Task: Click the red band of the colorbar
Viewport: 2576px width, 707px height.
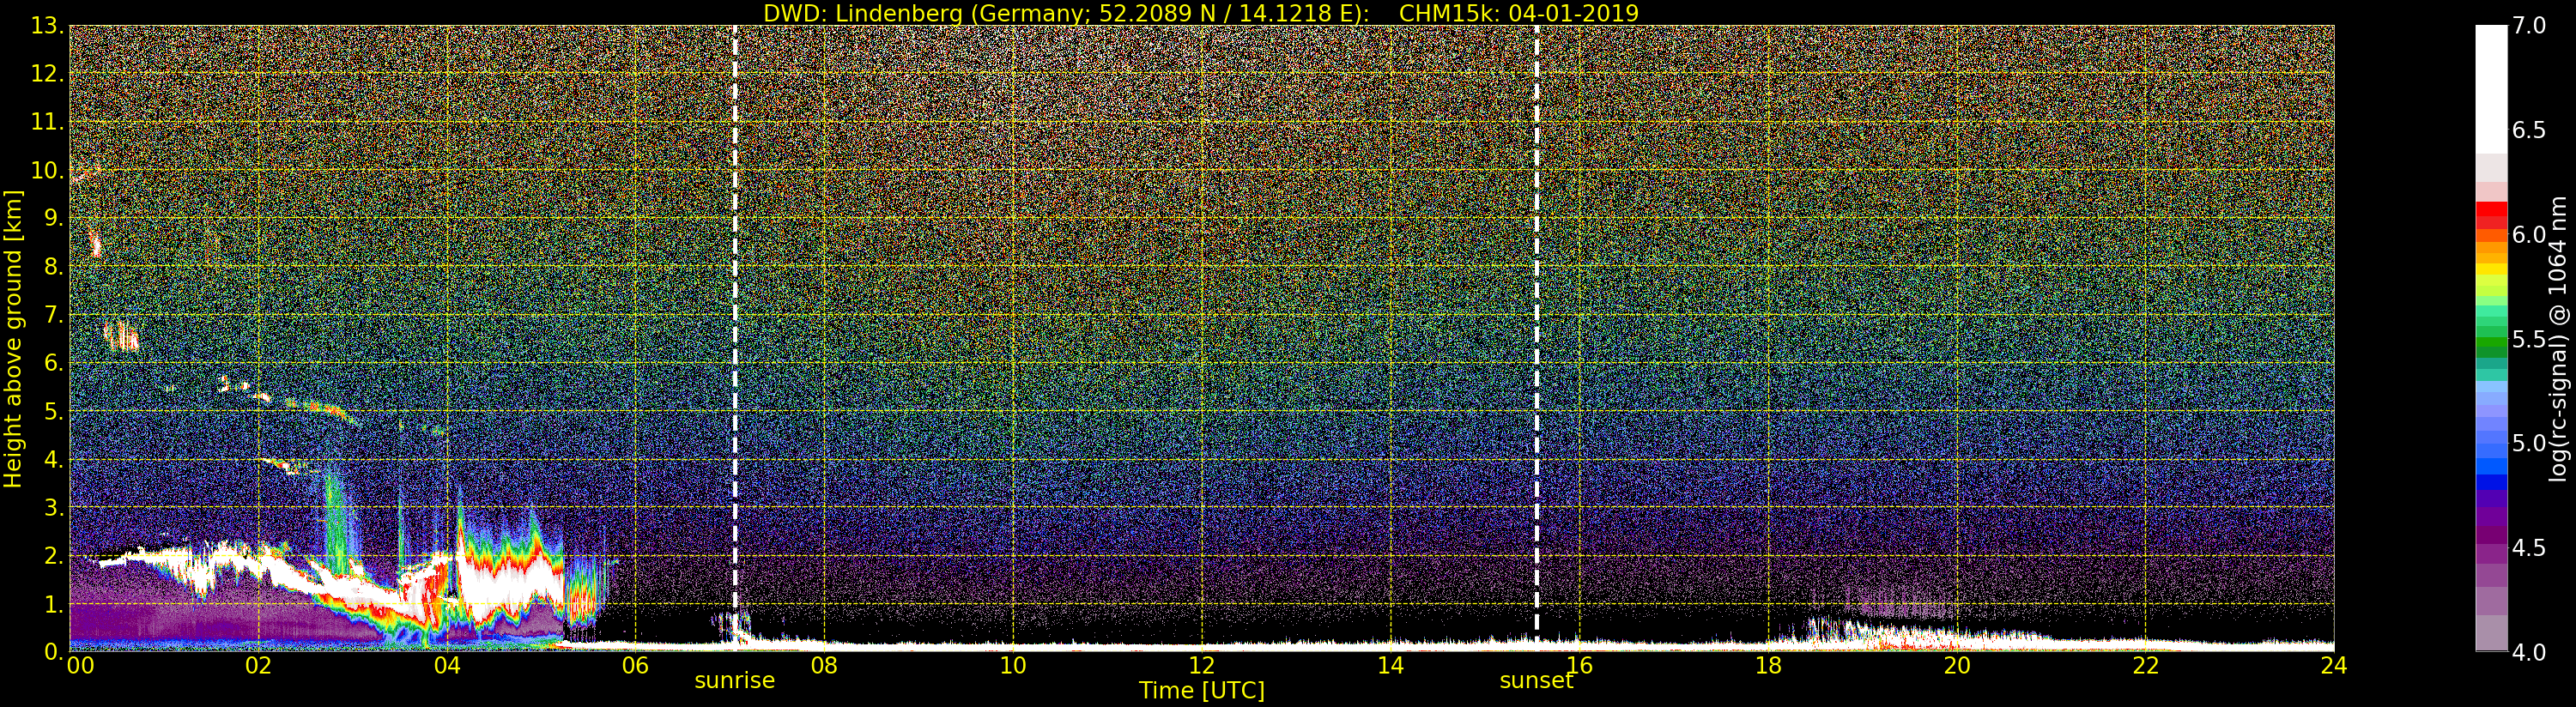Action: point(2491,214)
